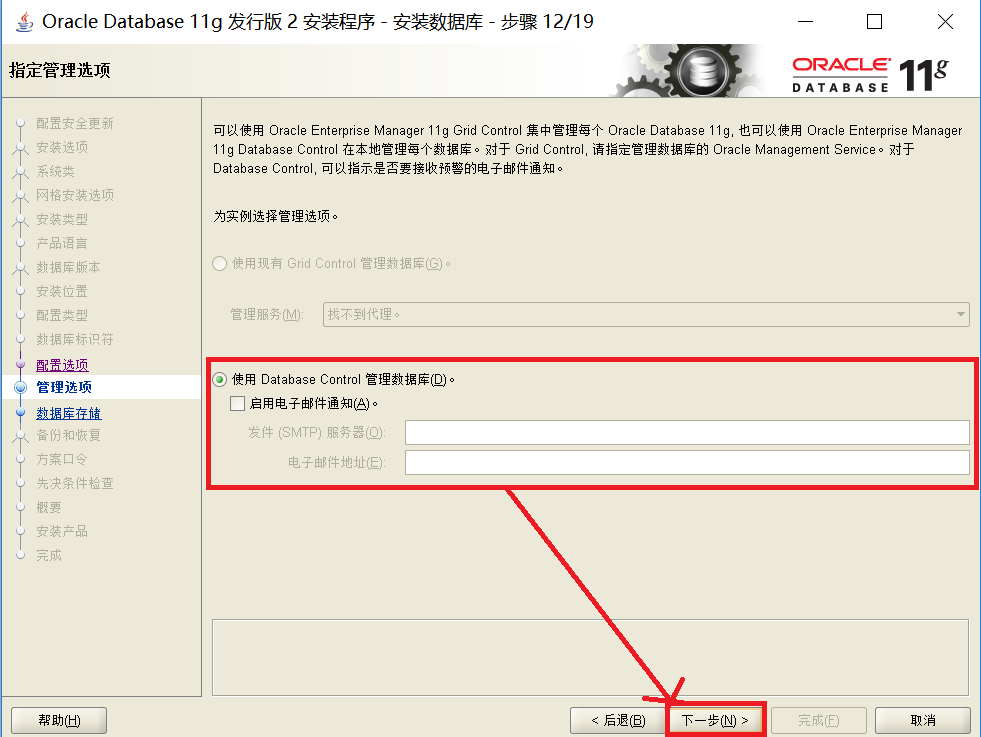981x737 pixels.
Task: Click the final 完成 step in sidebar
Action: coord(49,555)
